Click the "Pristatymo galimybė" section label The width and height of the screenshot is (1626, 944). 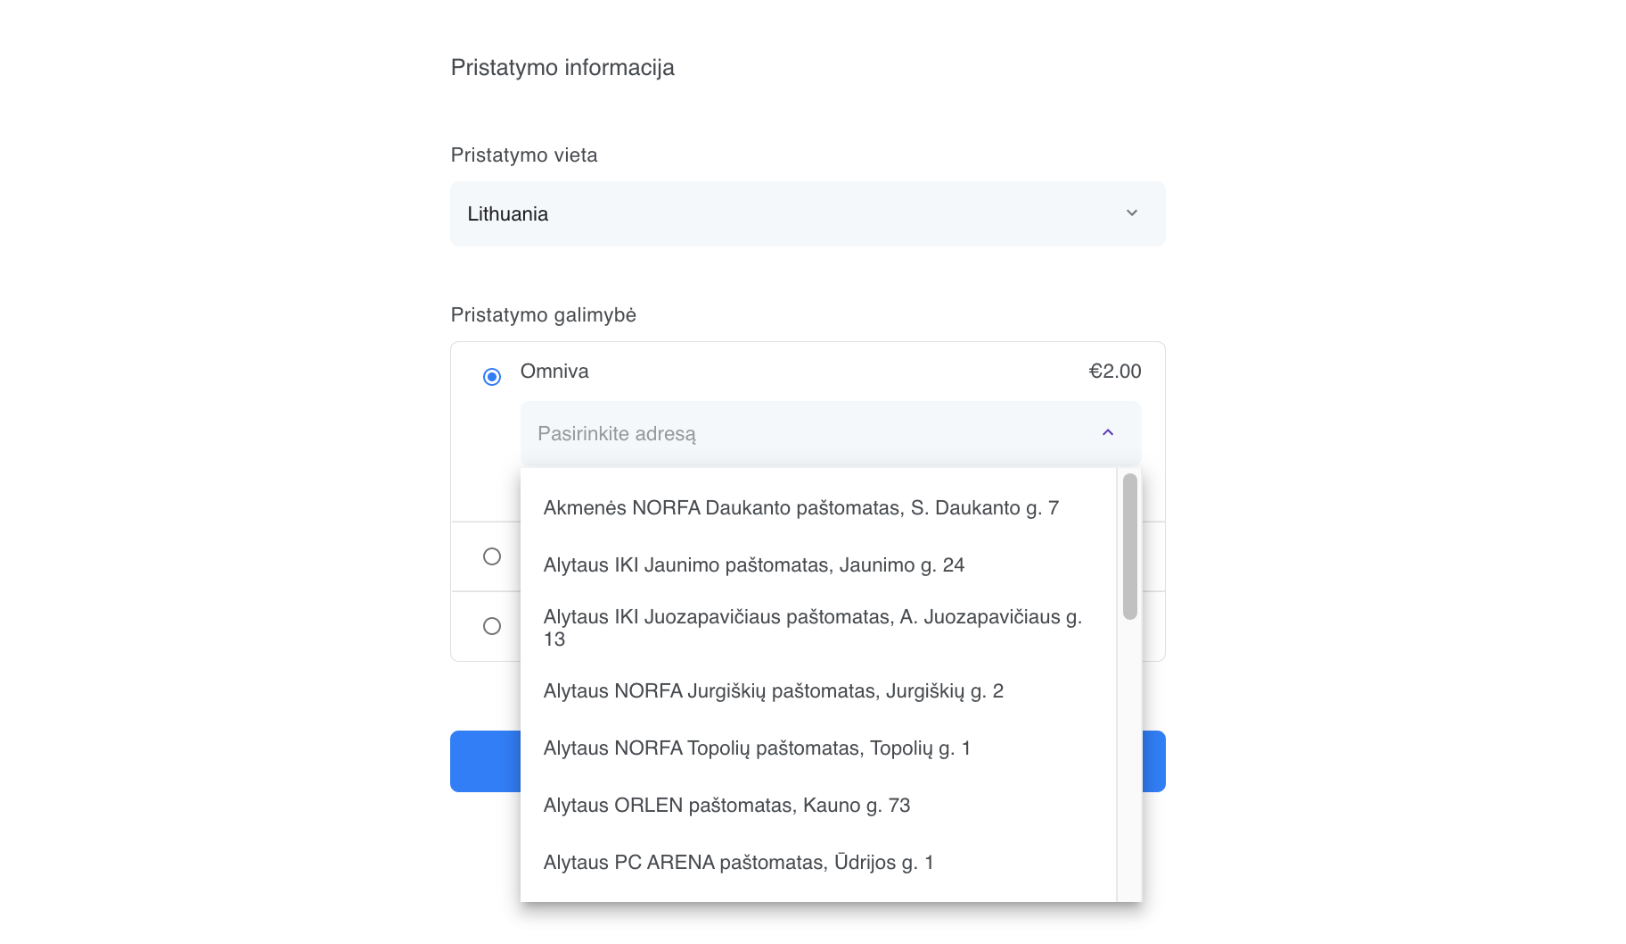(x=543, y=314)
